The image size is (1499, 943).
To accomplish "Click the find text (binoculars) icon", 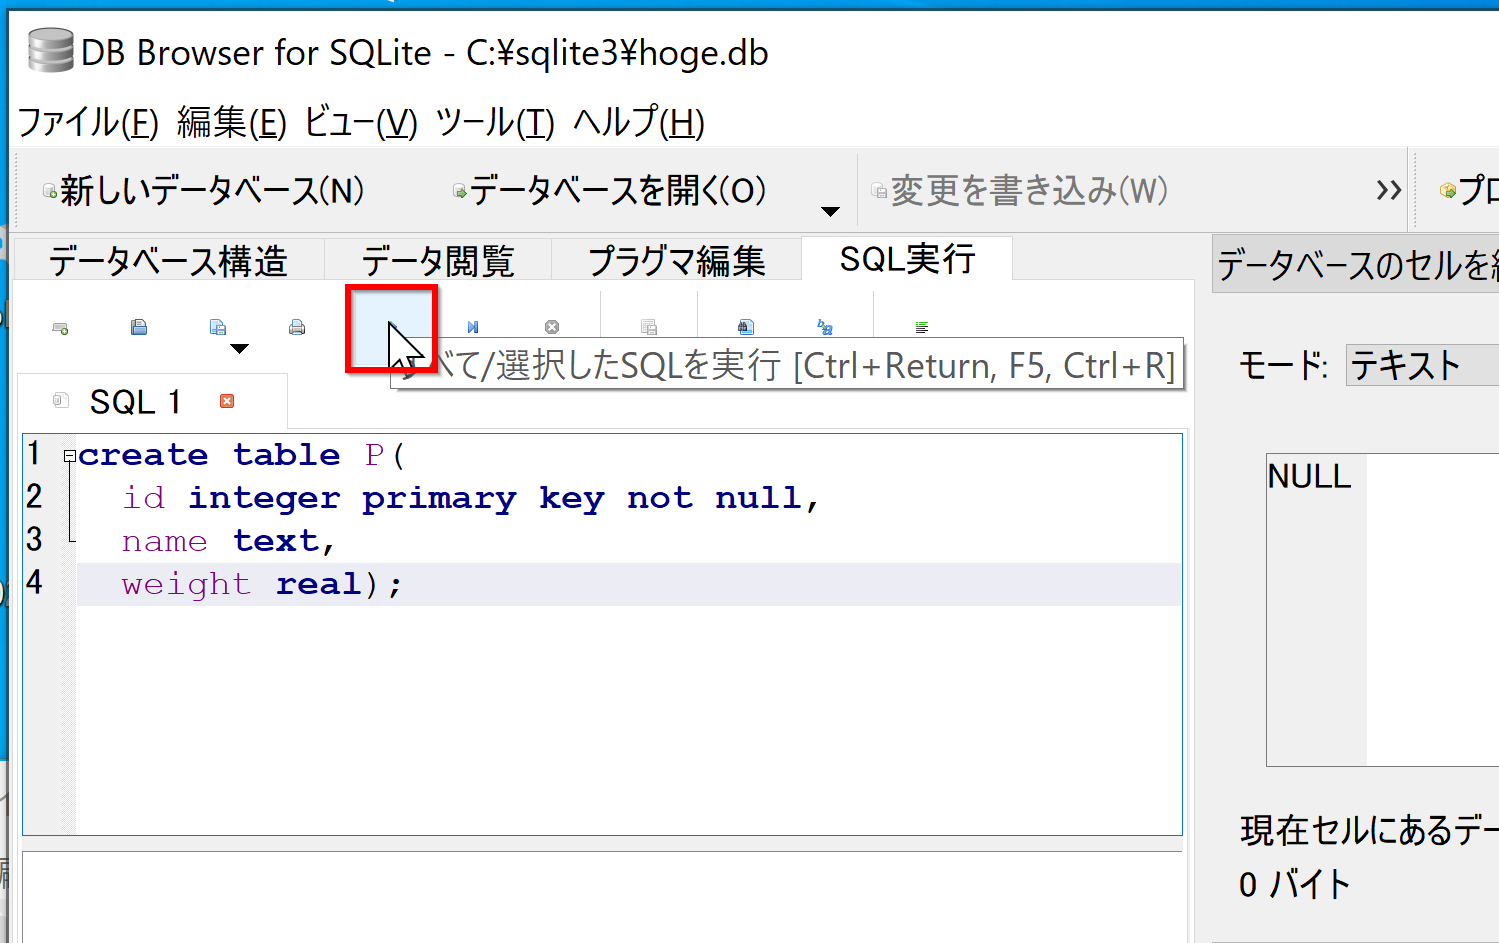I will click(x=745, y=327).
